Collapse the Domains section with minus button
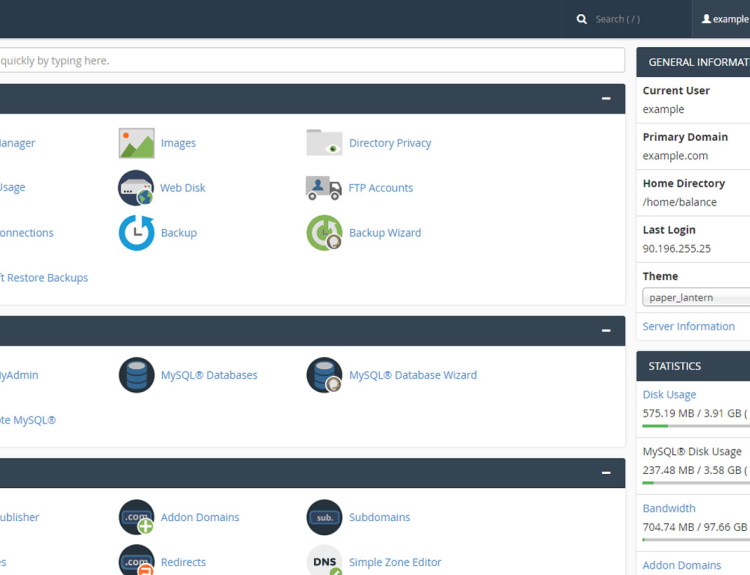Viewport: 750px width, 575px height. pos(606,472)
